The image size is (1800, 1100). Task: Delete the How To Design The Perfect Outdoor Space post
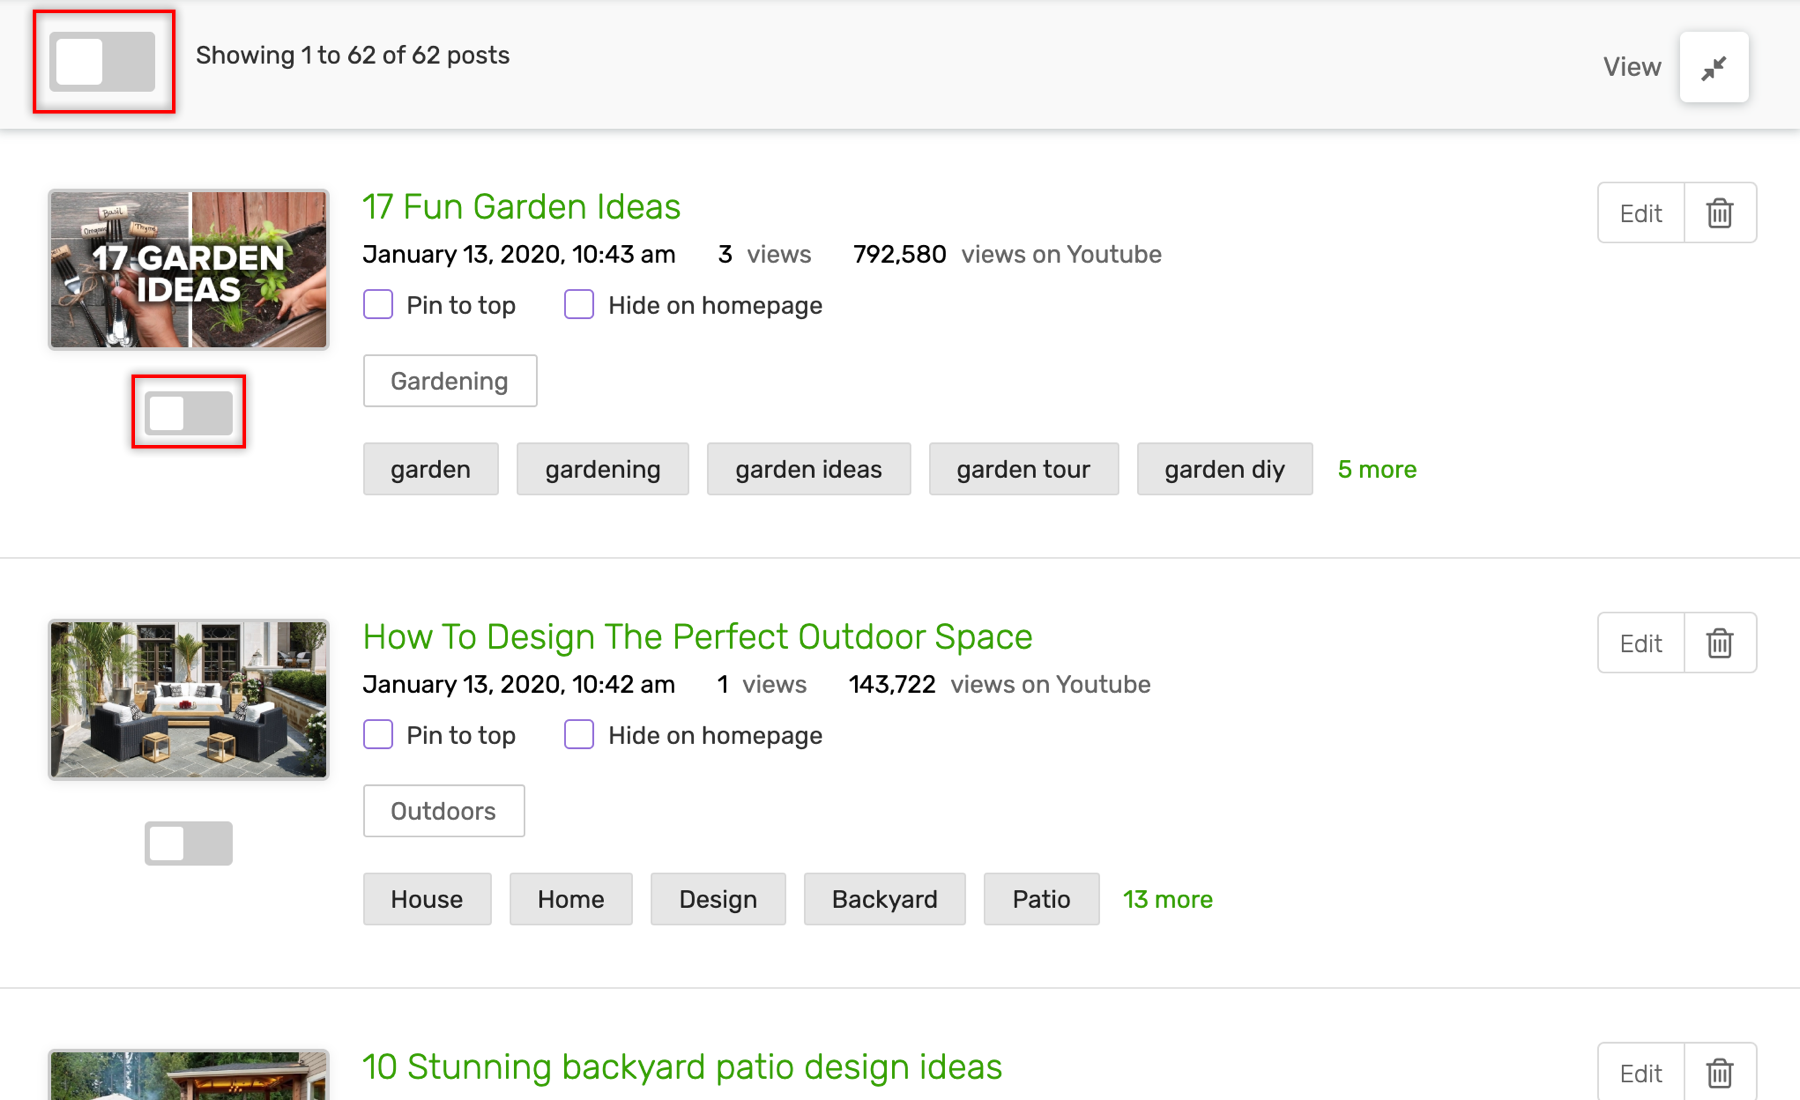point(1720,643)
